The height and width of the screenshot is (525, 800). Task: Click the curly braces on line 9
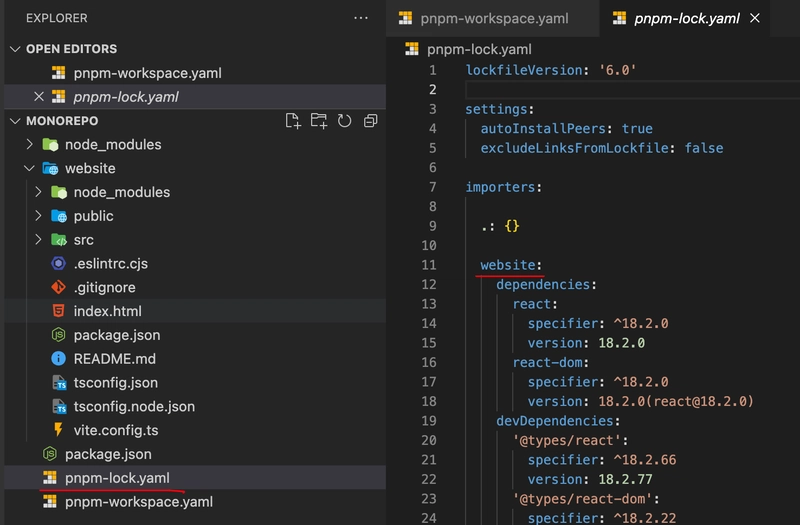point(512,226)
